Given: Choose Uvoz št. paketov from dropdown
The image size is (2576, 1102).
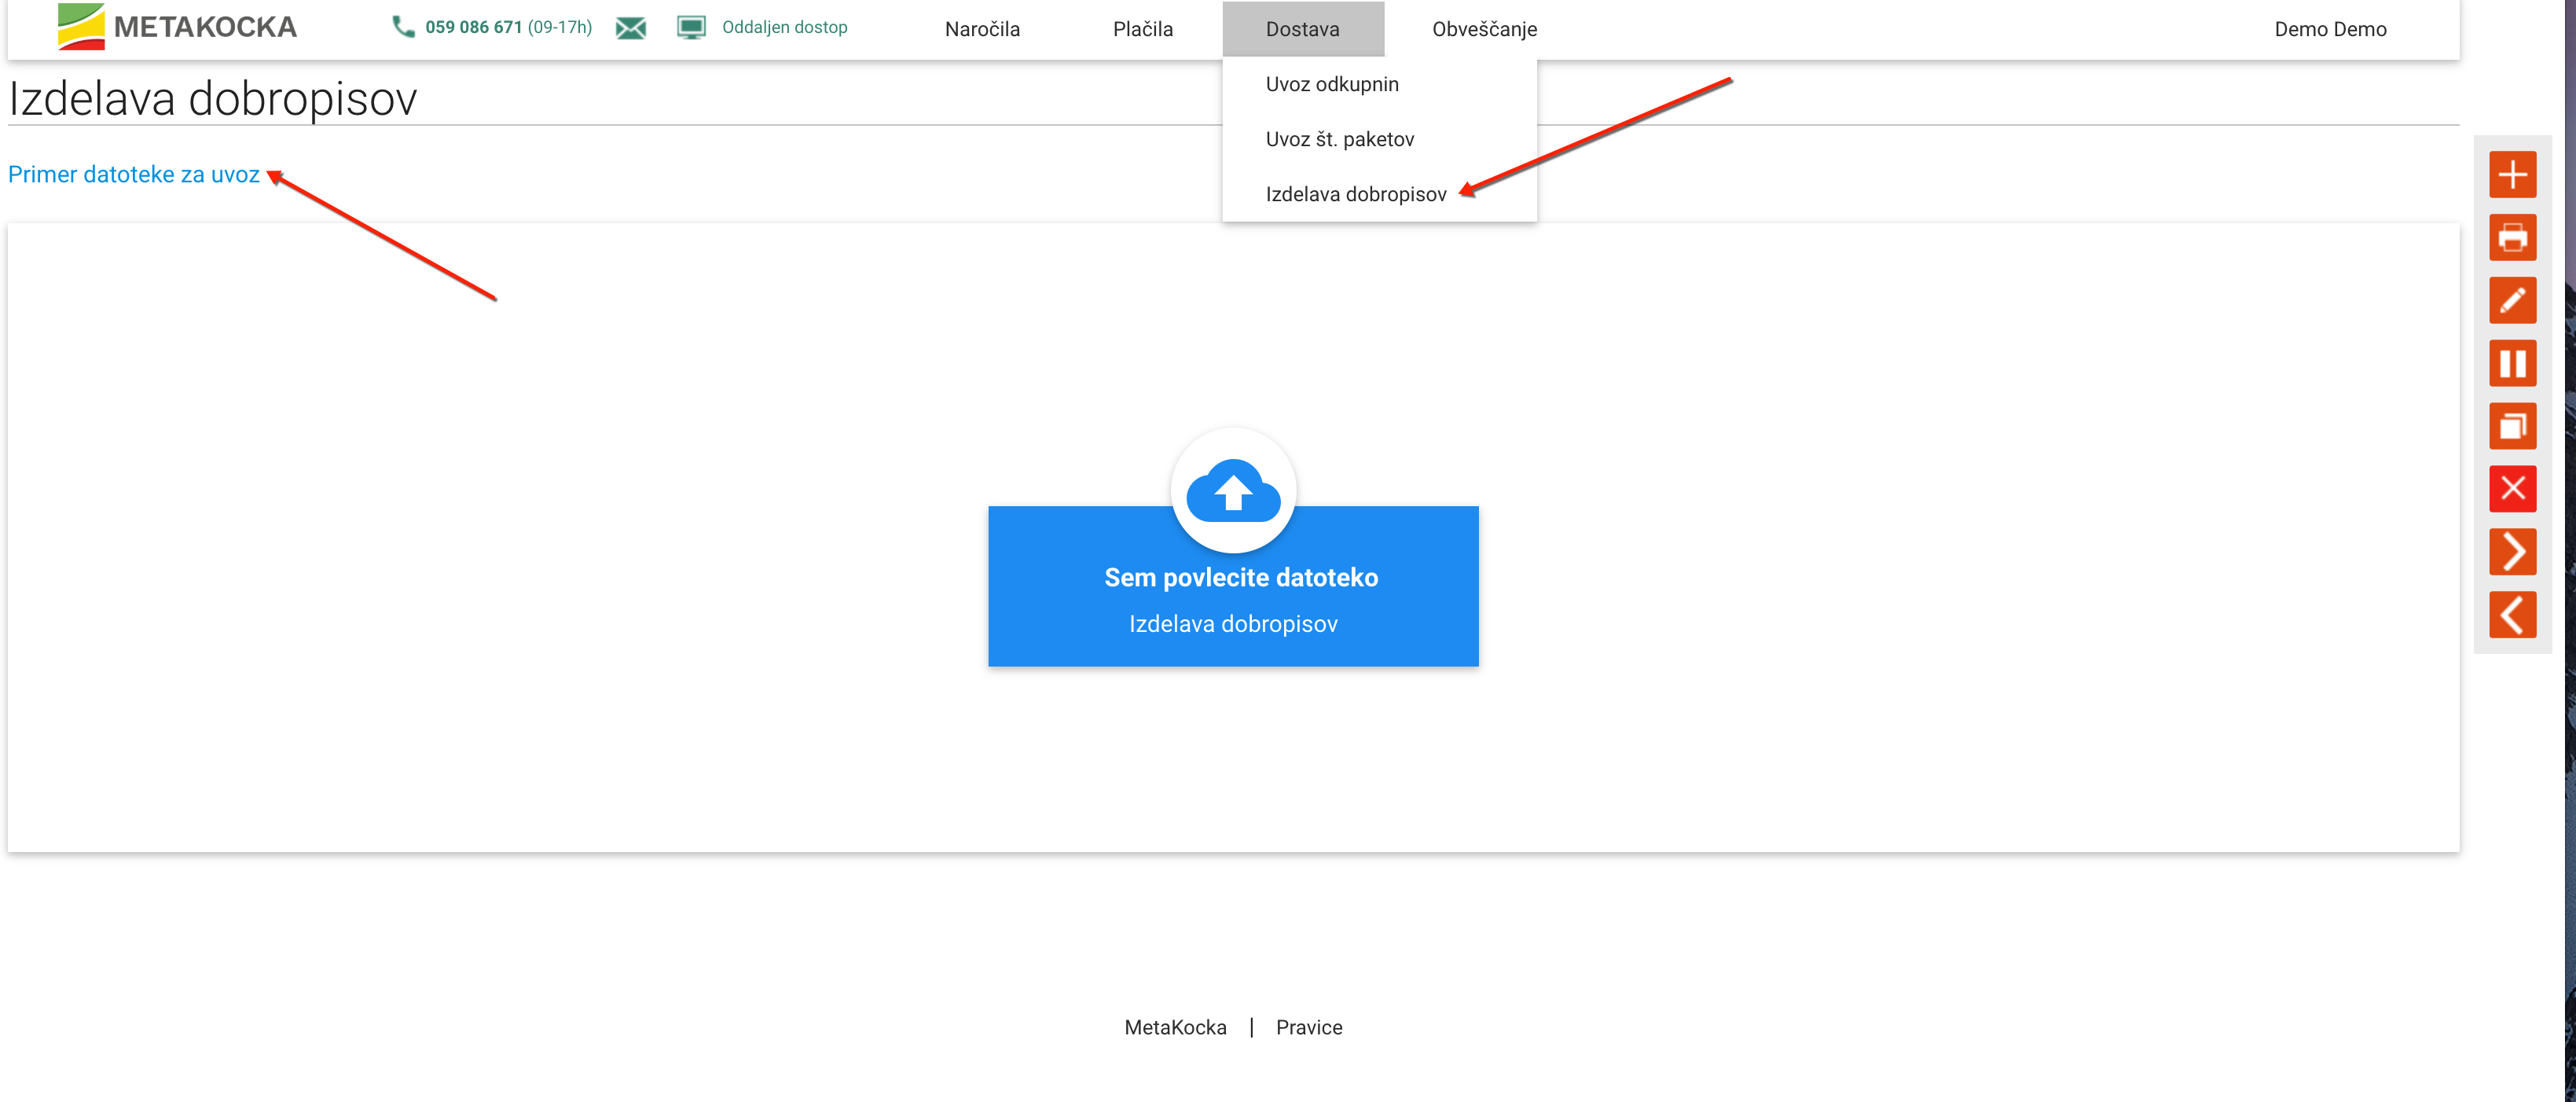Looking at the screenshot, I should pyautogui.click(x=1339, y=139).
